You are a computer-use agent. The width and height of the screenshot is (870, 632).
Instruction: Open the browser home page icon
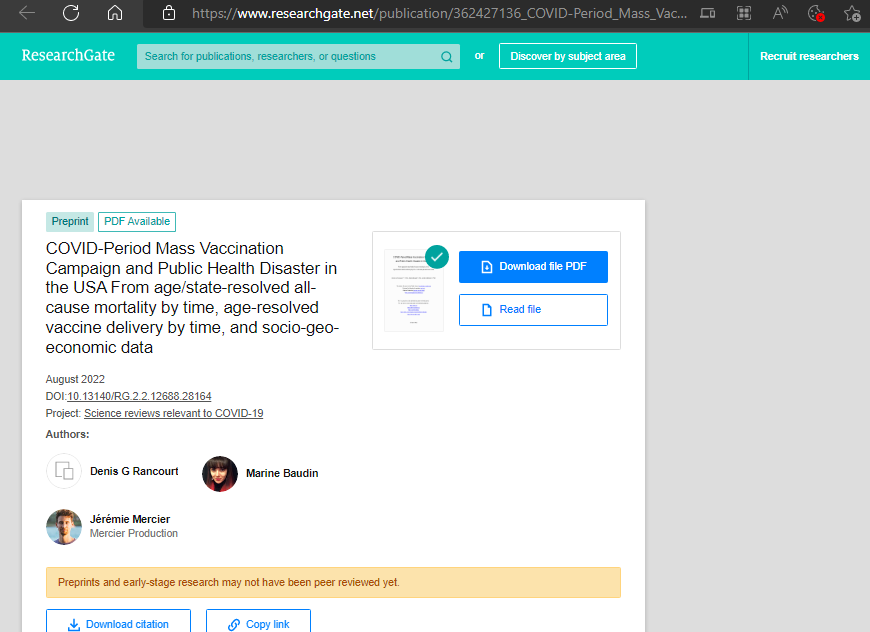[x=115, y=13]
